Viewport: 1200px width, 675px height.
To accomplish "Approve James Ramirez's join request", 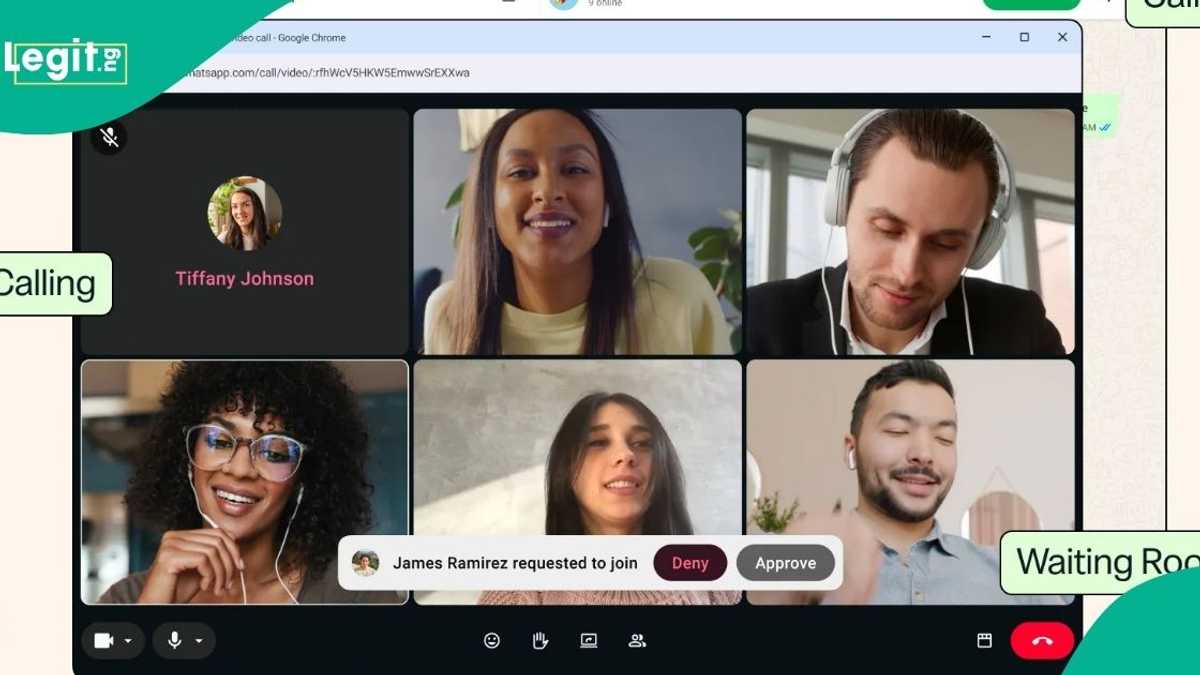I will coord(785,563).
